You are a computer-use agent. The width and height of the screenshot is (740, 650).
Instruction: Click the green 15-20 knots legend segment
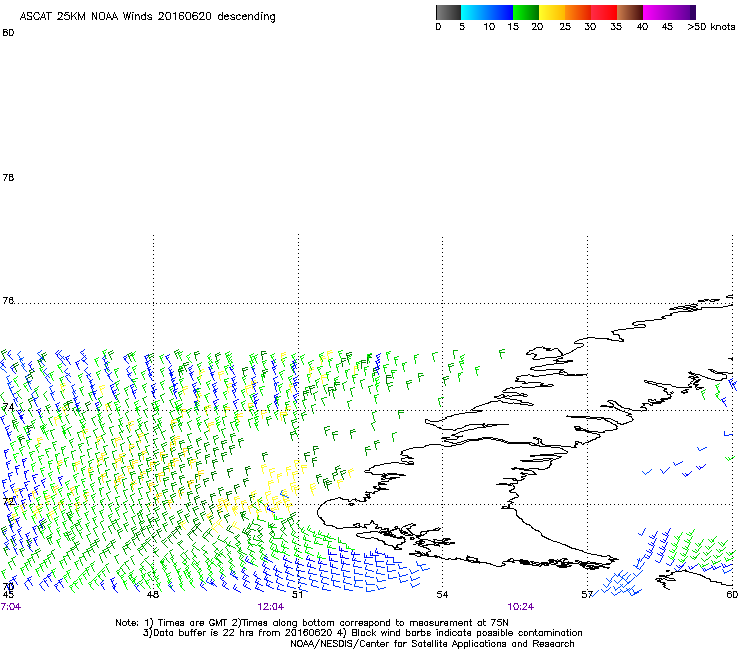526,12
